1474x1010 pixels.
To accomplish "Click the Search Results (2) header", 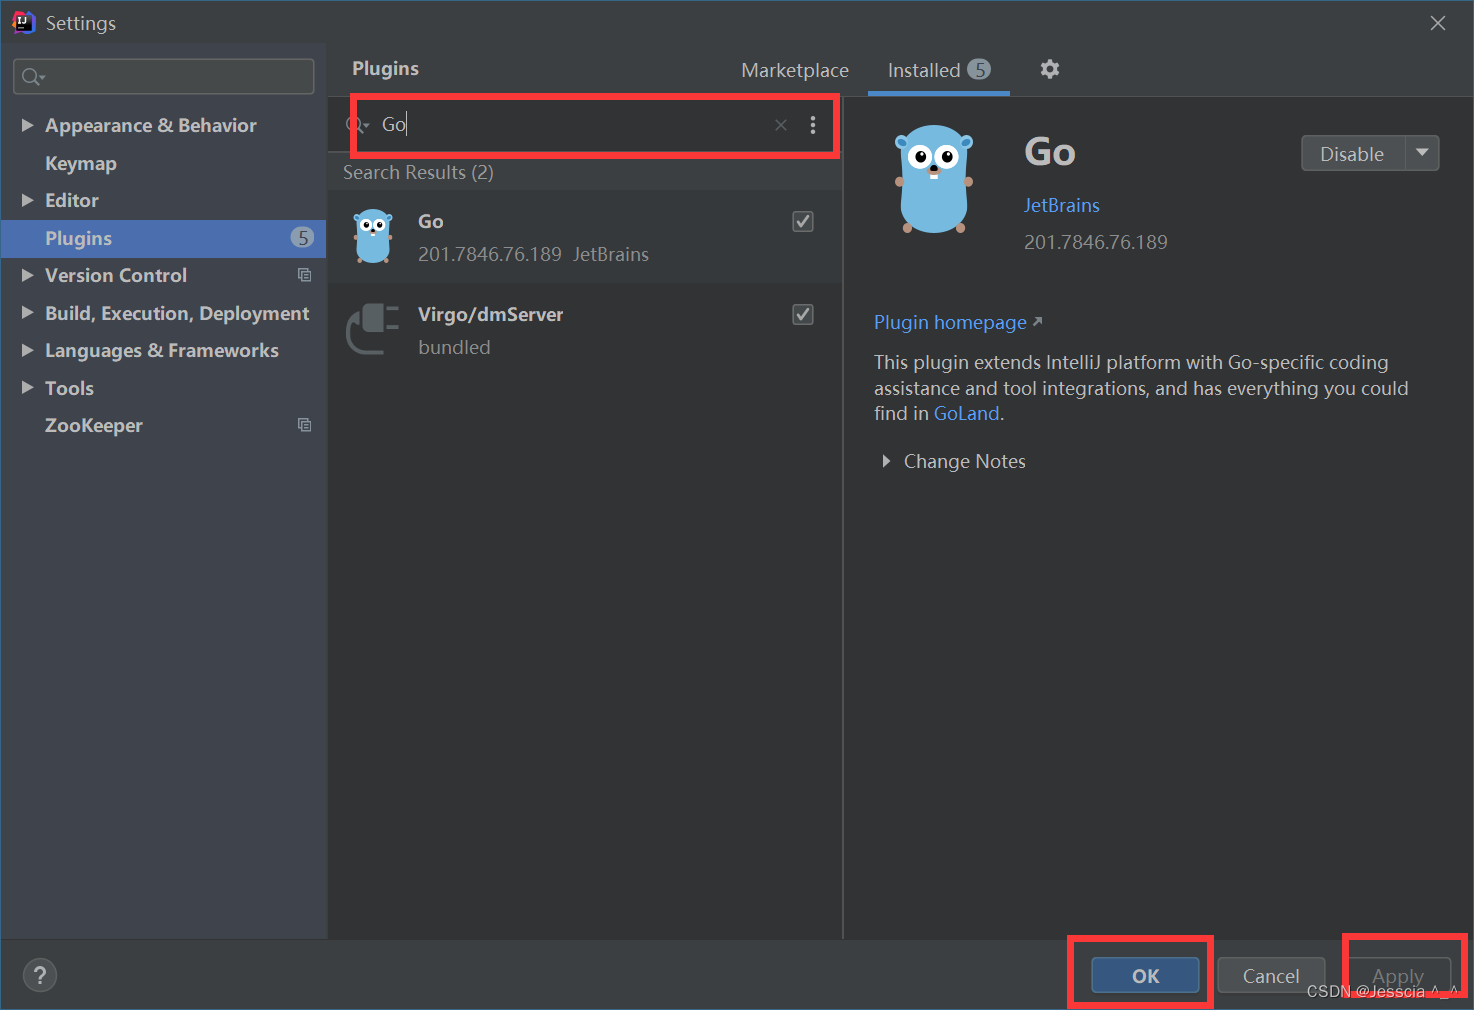I will (418, 172).
